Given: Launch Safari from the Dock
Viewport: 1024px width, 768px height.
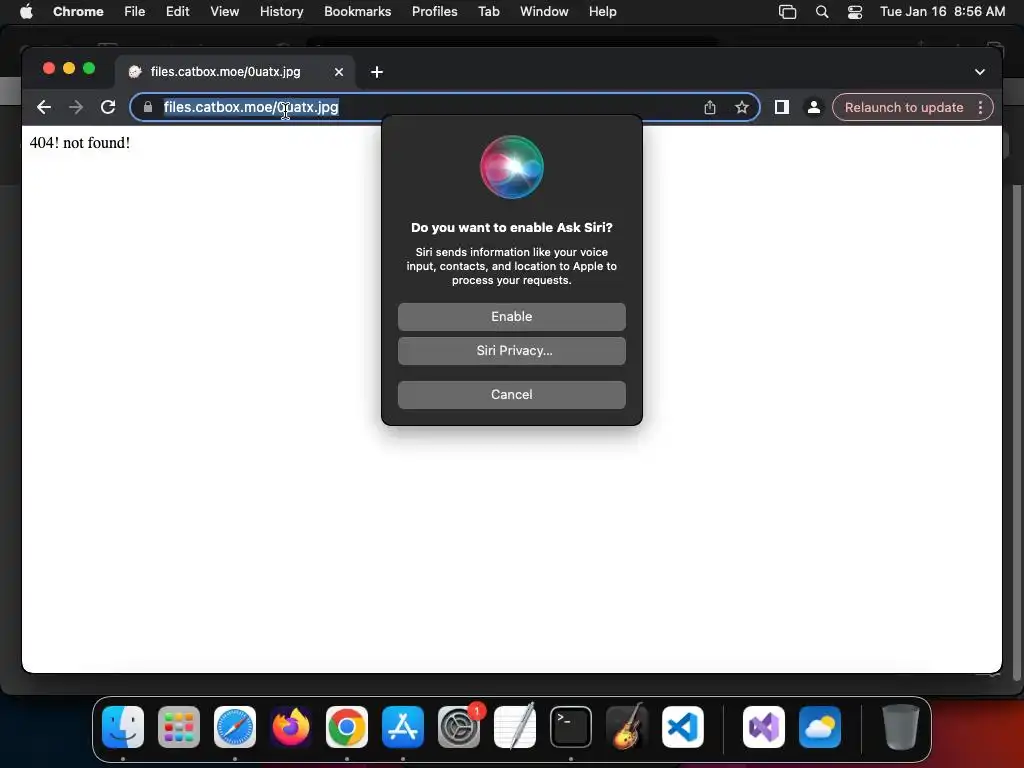Looking at the screenshot, I should click(235, 727).
